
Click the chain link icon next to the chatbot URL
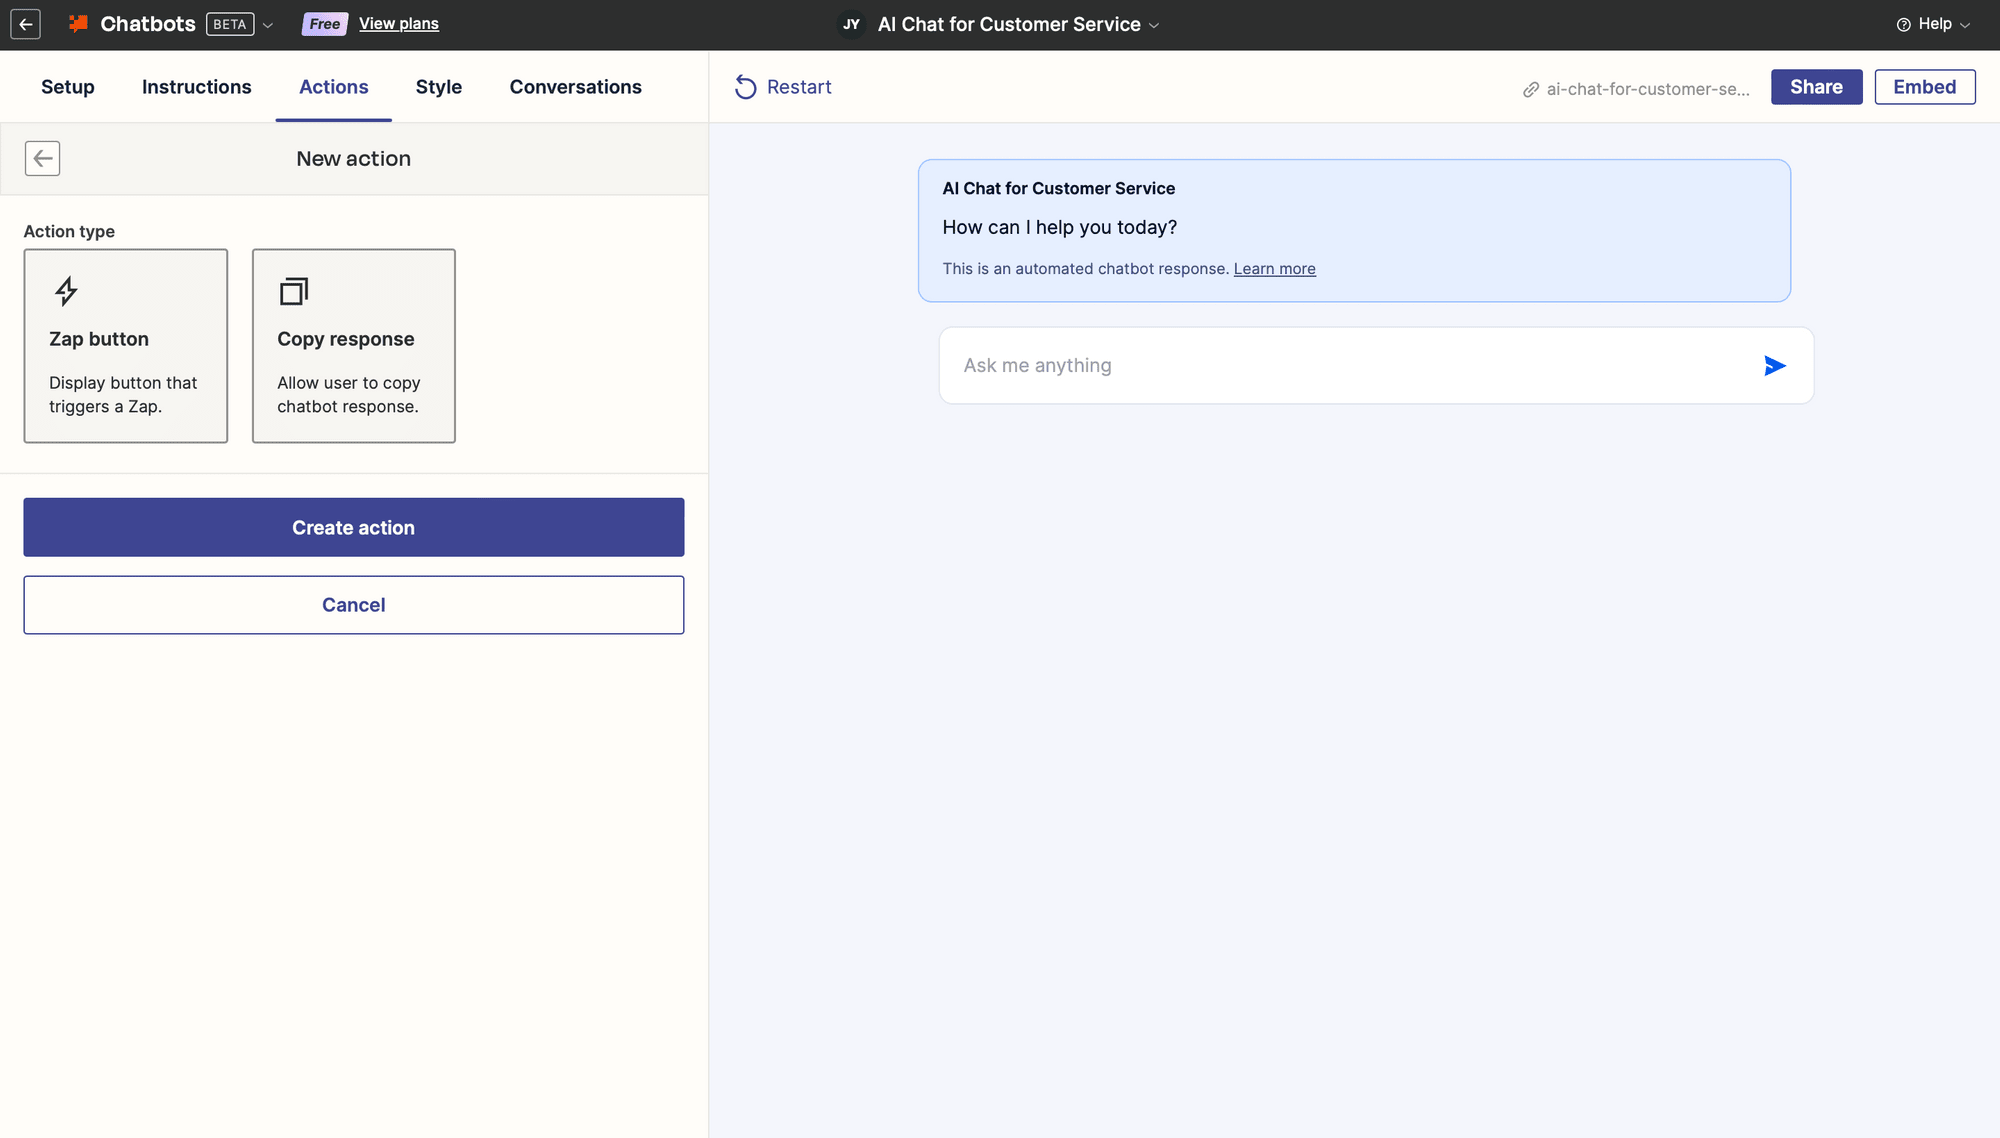(x=1530, y=89)
